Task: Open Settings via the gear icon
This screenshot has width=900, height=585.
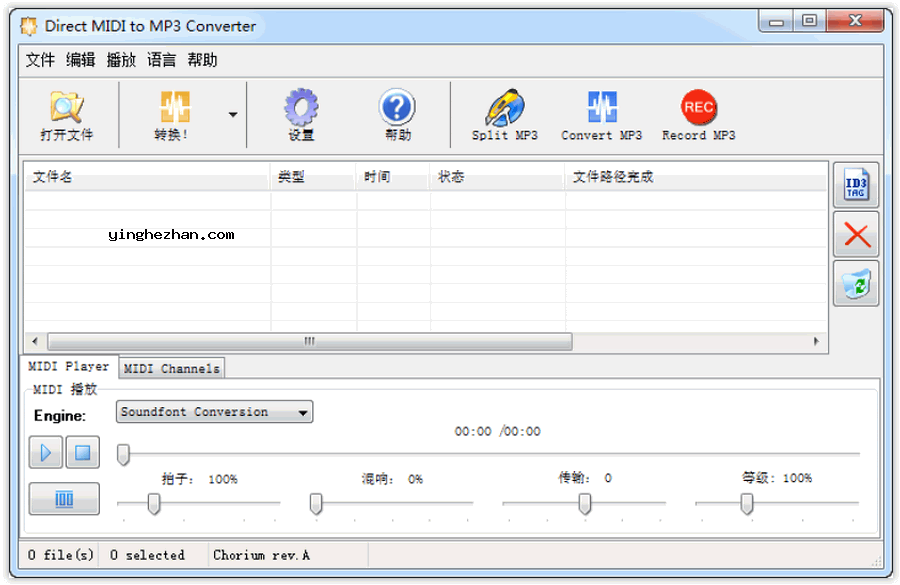Action: (x=300, y=108)
